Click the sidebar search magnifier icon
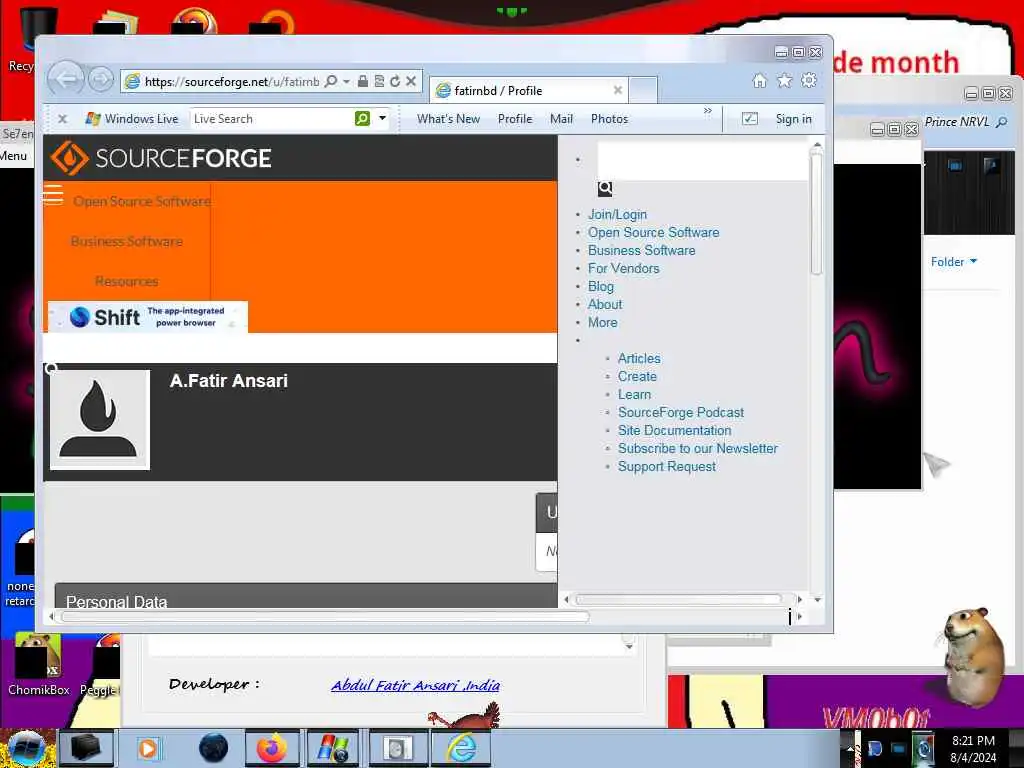The height and width of the screenshot is (768, 1024). tap(605, 189)
